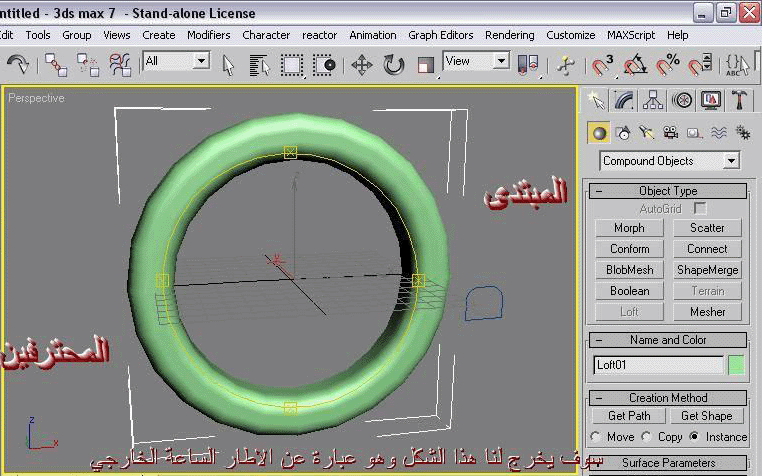762x476 pixels.
Task: Activate Select and Rotate tool
Action: (394, 65)
